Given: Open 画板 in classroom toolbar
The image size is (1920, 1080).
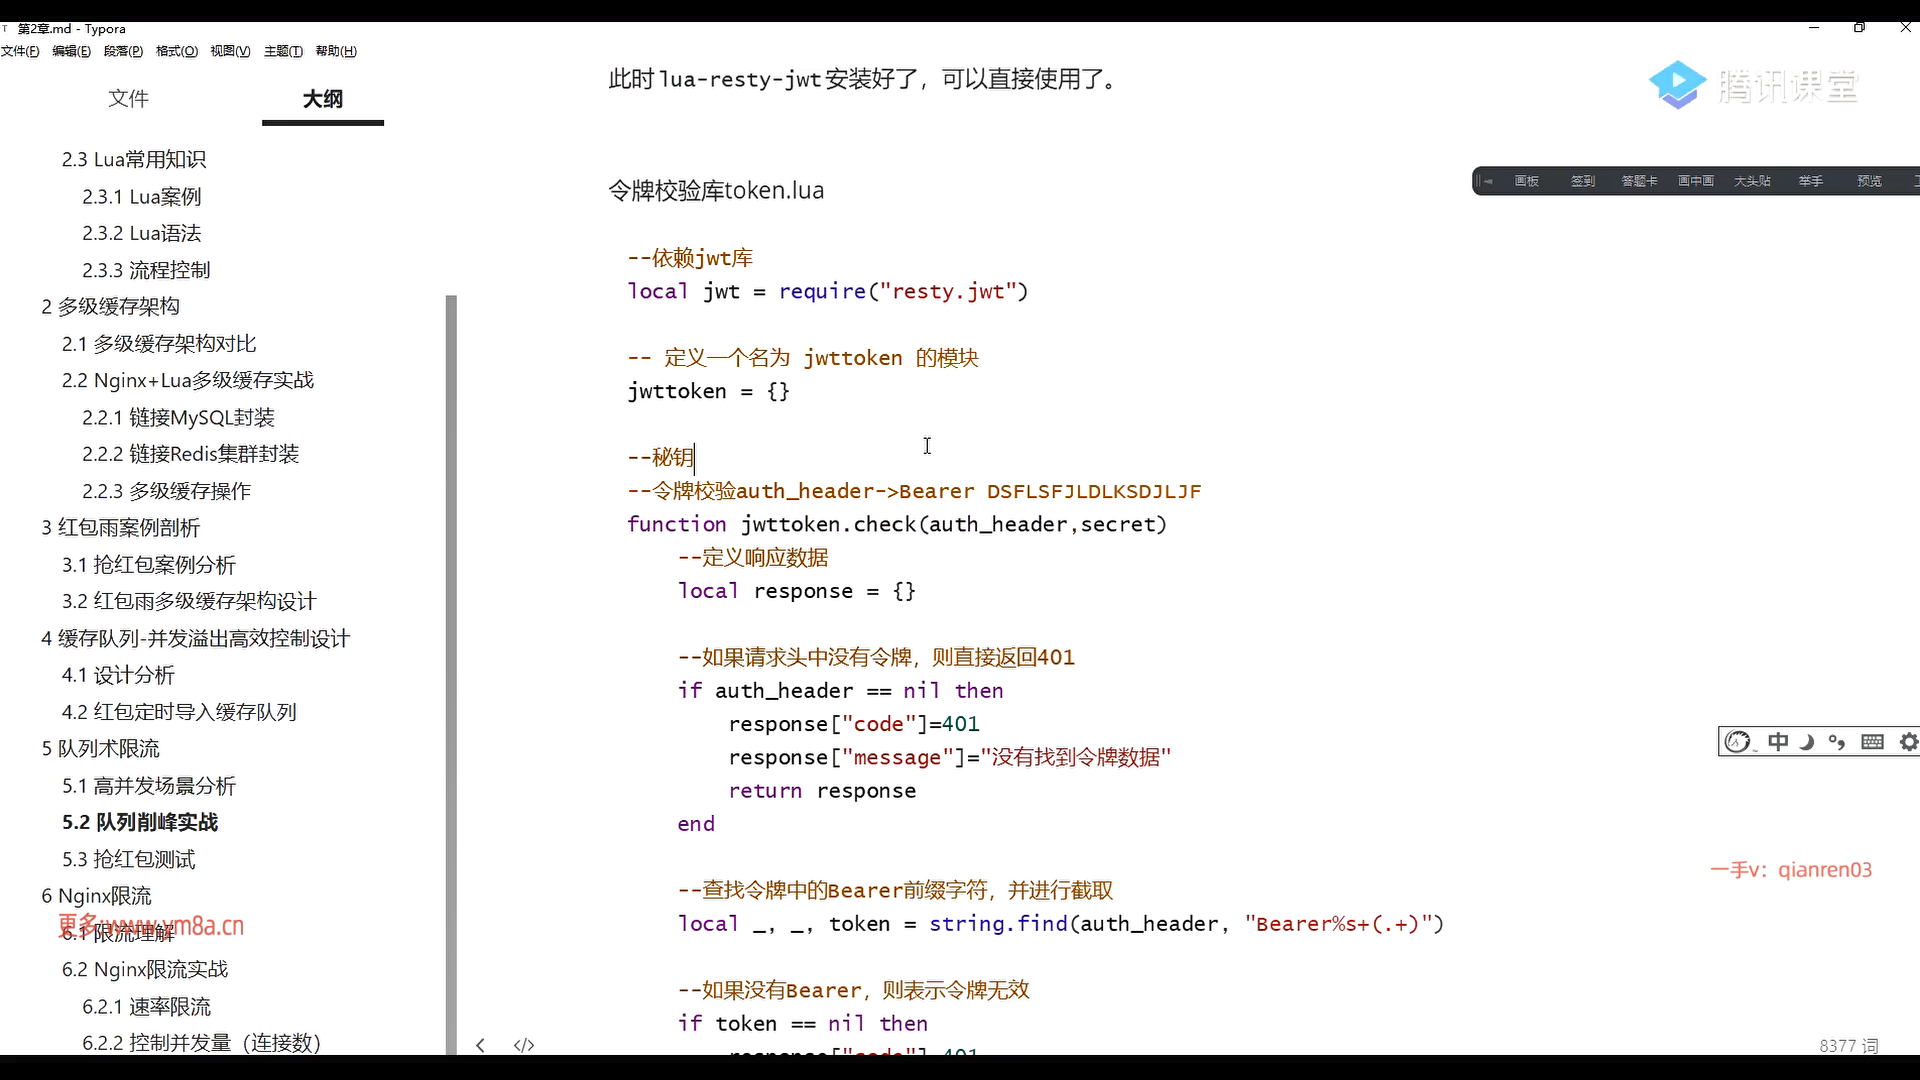Looking at the screenshot, I should click(x=1526, y=181).
